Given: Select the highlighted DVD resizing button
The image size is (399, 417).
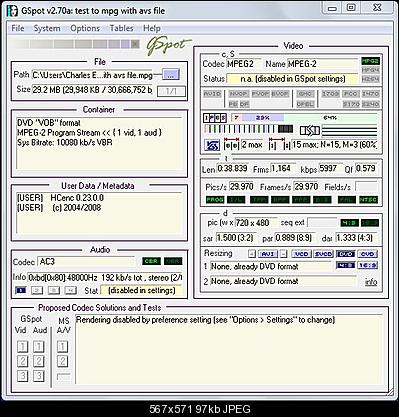Looking at the screenshot, I should [345, 254].
